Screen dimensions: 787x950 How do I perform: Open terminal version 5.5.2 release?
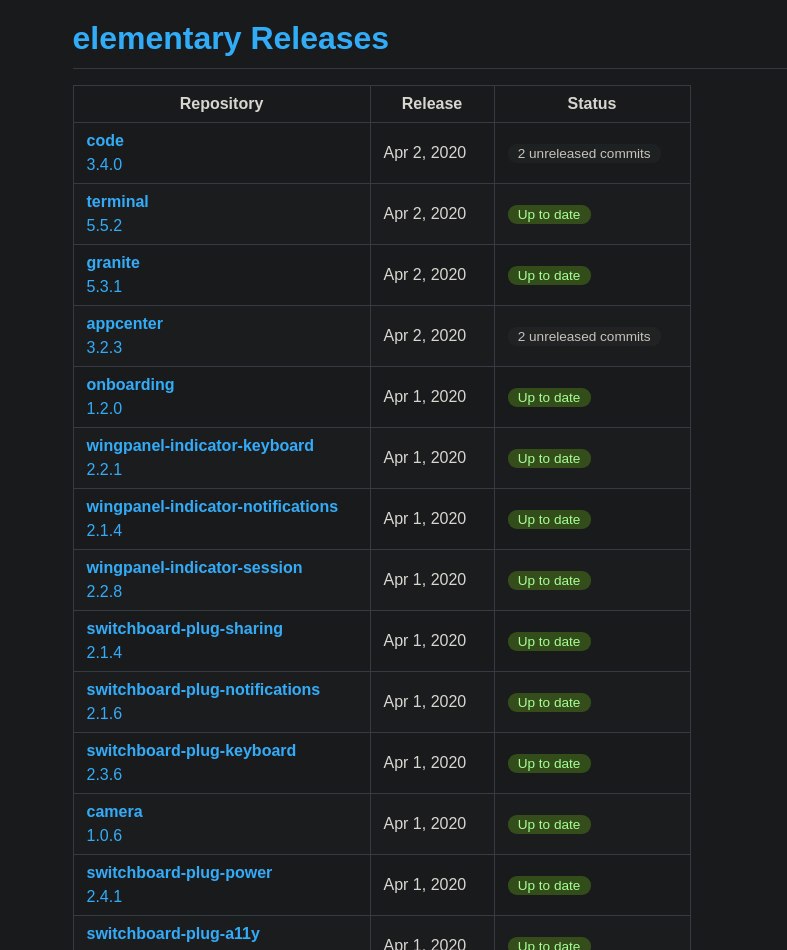click(104, 225)
